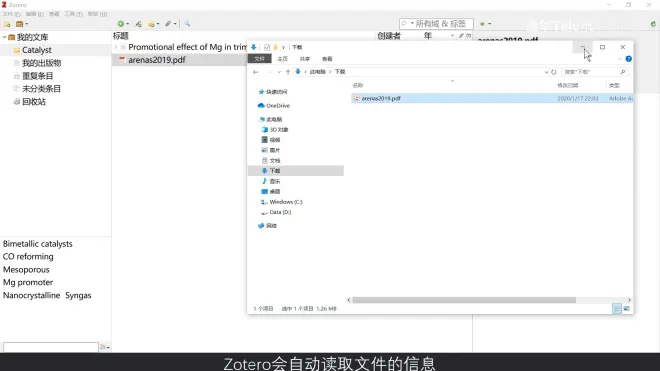Click the green New Item plus button
The image size is (660, 371).
coord(122,24)
